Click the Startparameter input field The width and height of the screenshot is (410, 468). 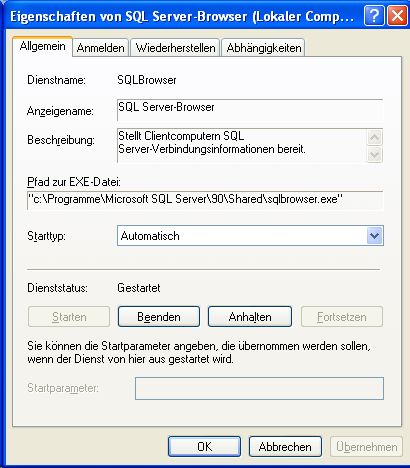(259, 388)
